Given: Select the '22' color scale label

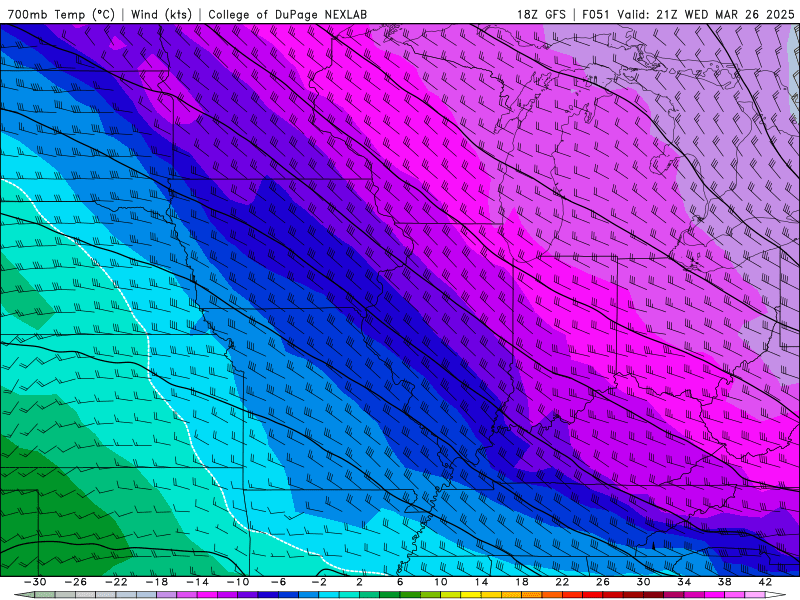Looking at the screenshot, I should pos(562,582).
